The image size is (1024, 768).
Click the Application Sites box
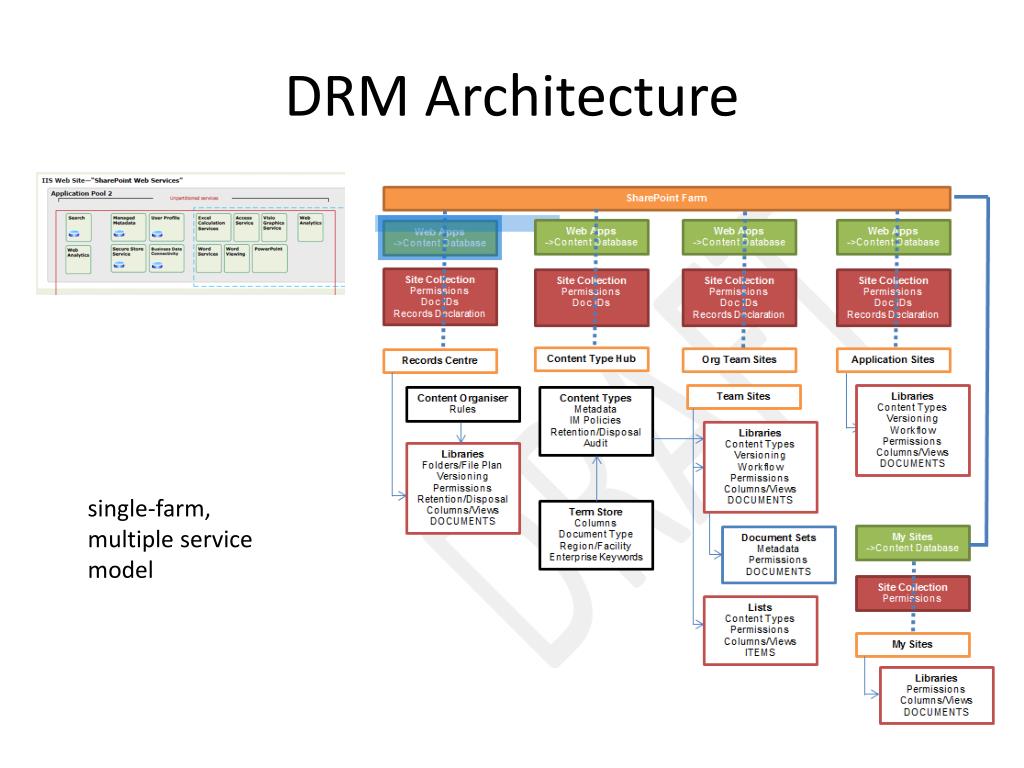tap(893, 360)
